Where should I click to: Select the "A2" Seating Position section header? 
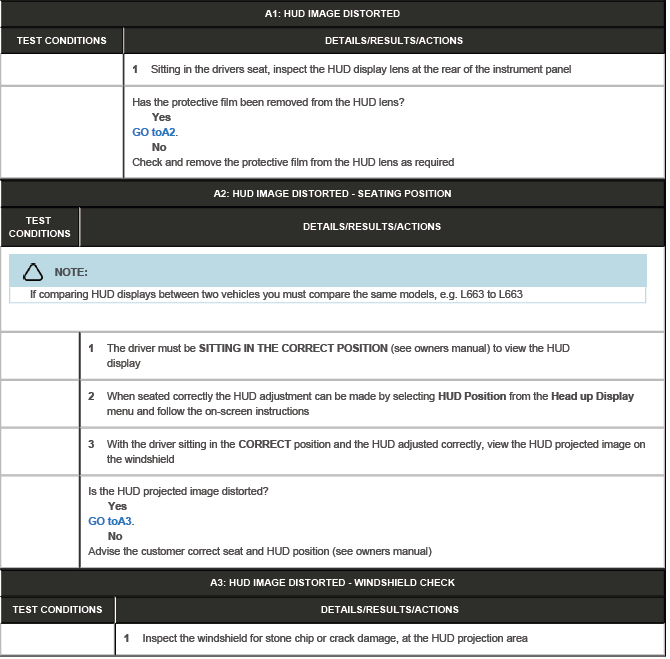coord(332,194)
